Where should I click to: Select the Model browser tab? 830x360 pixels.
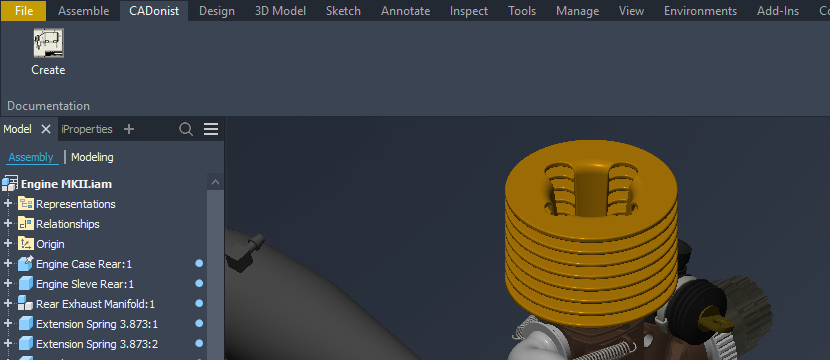(17, 129)
